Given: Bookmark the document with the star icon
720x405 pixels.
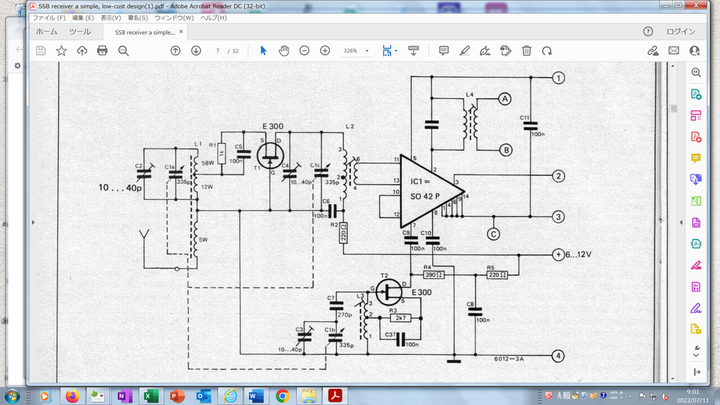Looking at the screenshot, I should pos(61,50).
